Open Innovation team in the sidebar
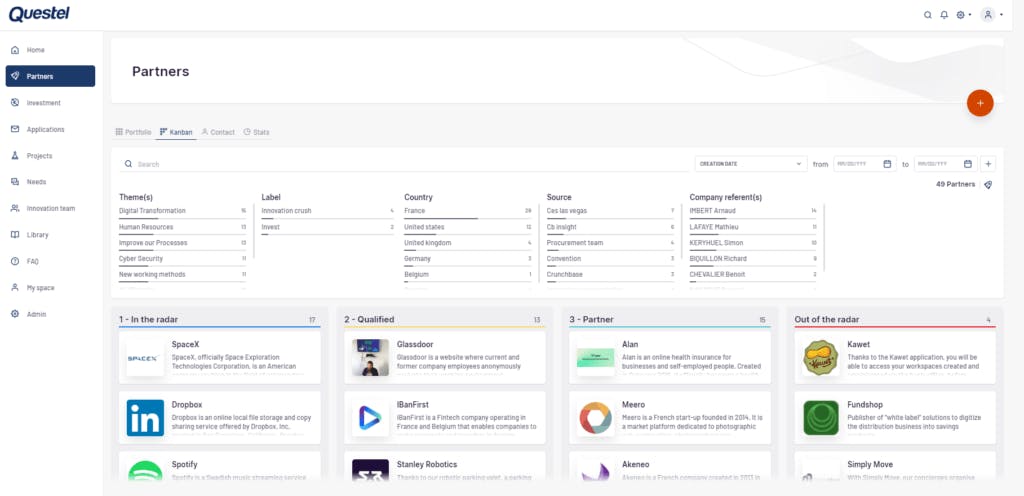Image resolution: width=1024 pixels, height=496 pixels. [50, 208]
